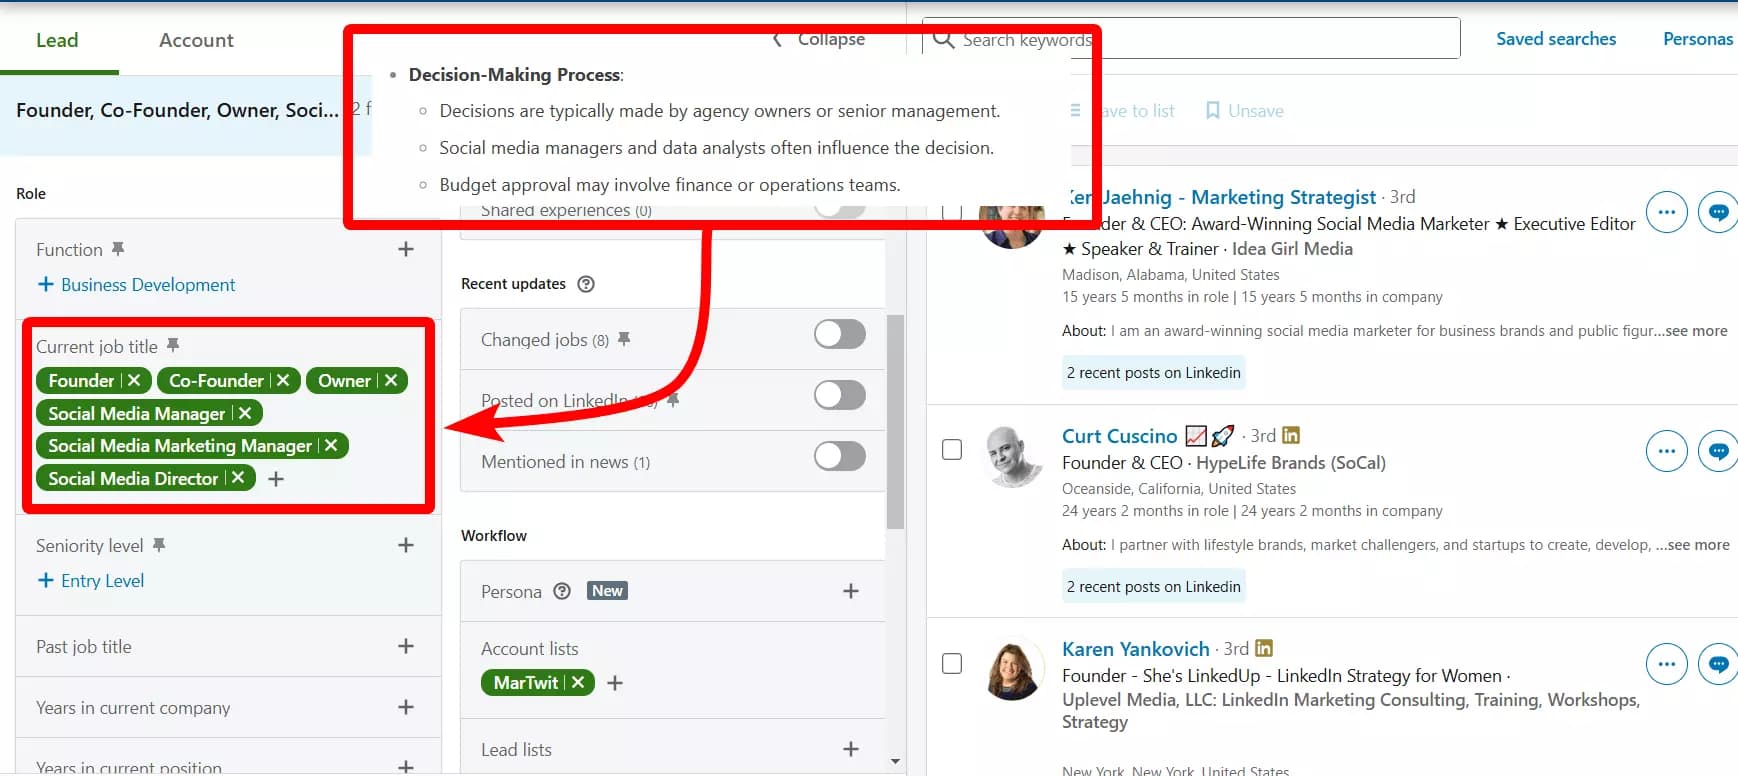The height and width of the screenshot is (776, 1738).
Task: Open more options for Karen Yankovich
Action: coord(1666,664)
